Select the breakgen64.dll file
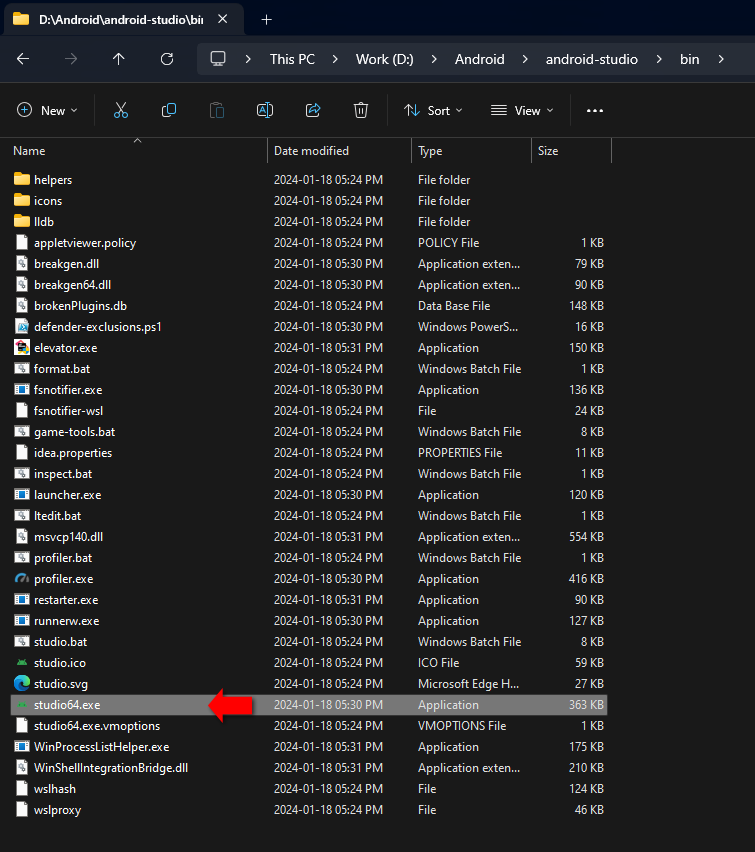The height and width of the screenshot is (852, 755). click(72, 284)
